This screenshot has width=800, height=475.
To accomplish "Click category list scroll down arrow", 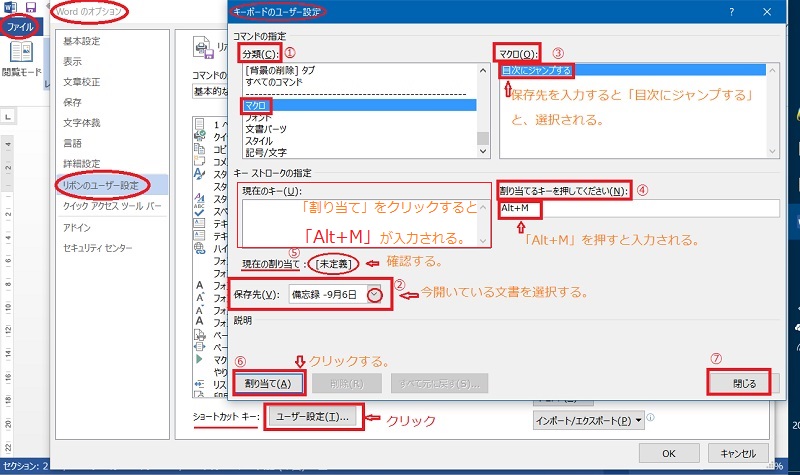I will point(483,152).
